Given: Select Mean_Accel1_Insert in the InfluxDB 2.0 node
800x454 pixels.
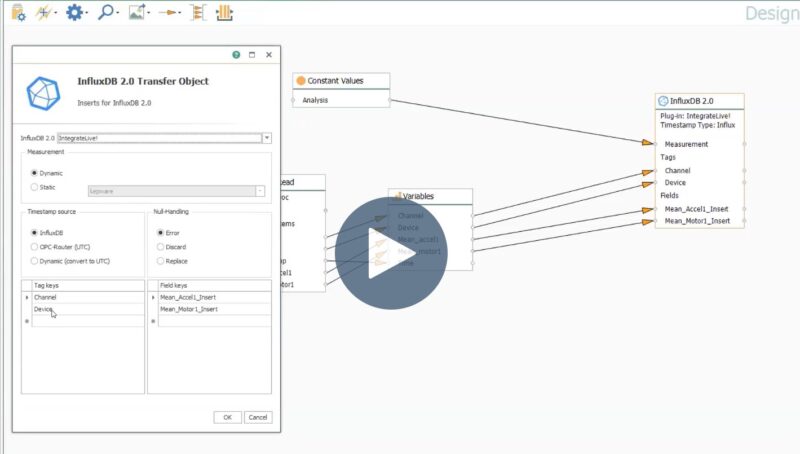Looking at the screenshot, I should (x=696, y=209).
